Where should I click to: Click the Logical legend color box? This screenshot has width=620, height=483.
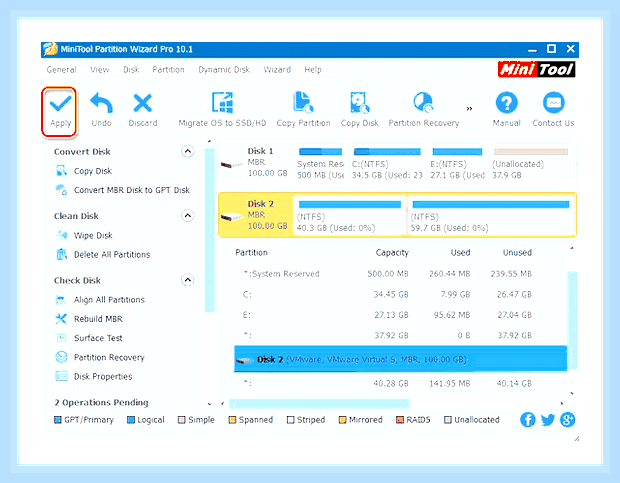131,420
